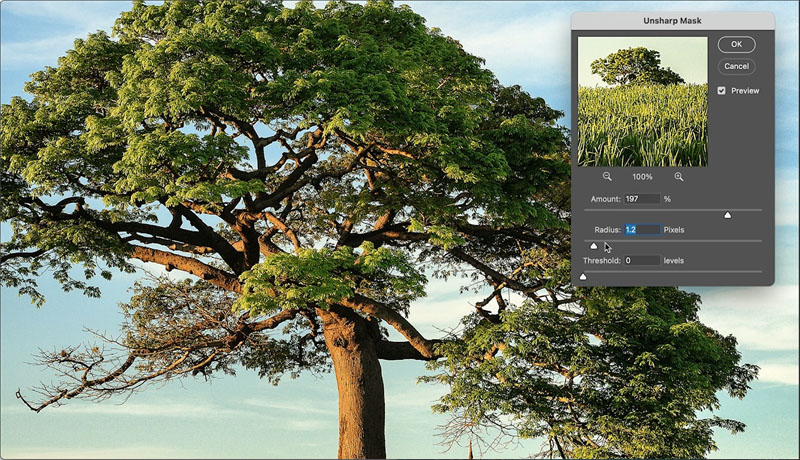The image size is (800, 460).
Task: Click the Threshold levels field
Action: (642, 260)
